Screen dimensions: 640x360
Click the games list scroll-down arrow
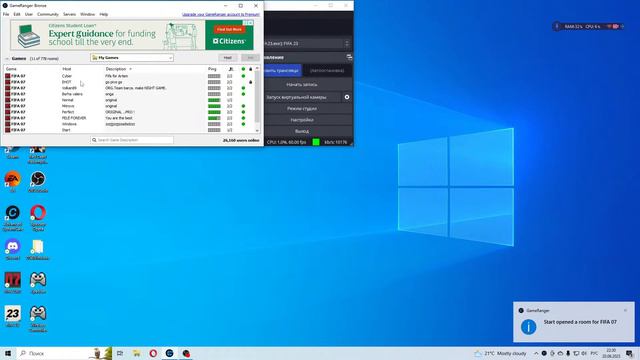point(257,130)
